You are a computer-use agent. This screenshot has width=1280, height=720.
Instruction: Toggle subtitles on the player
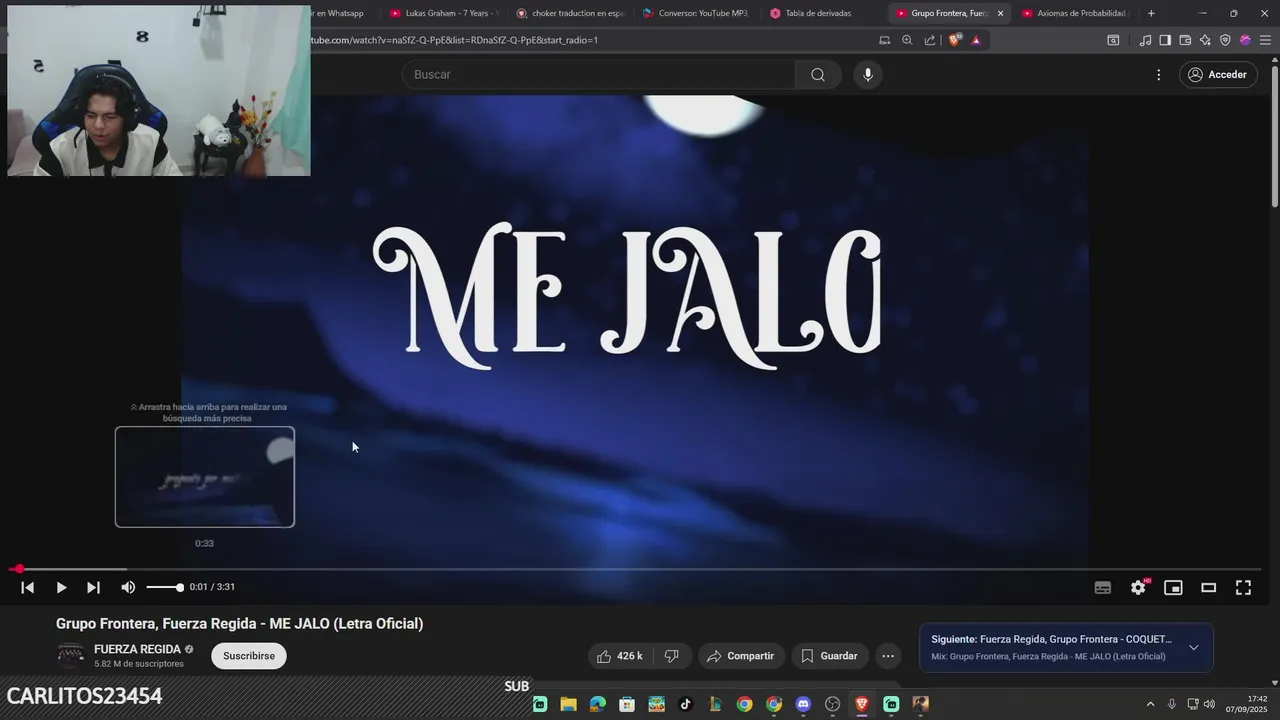(x=1103, y=588)
